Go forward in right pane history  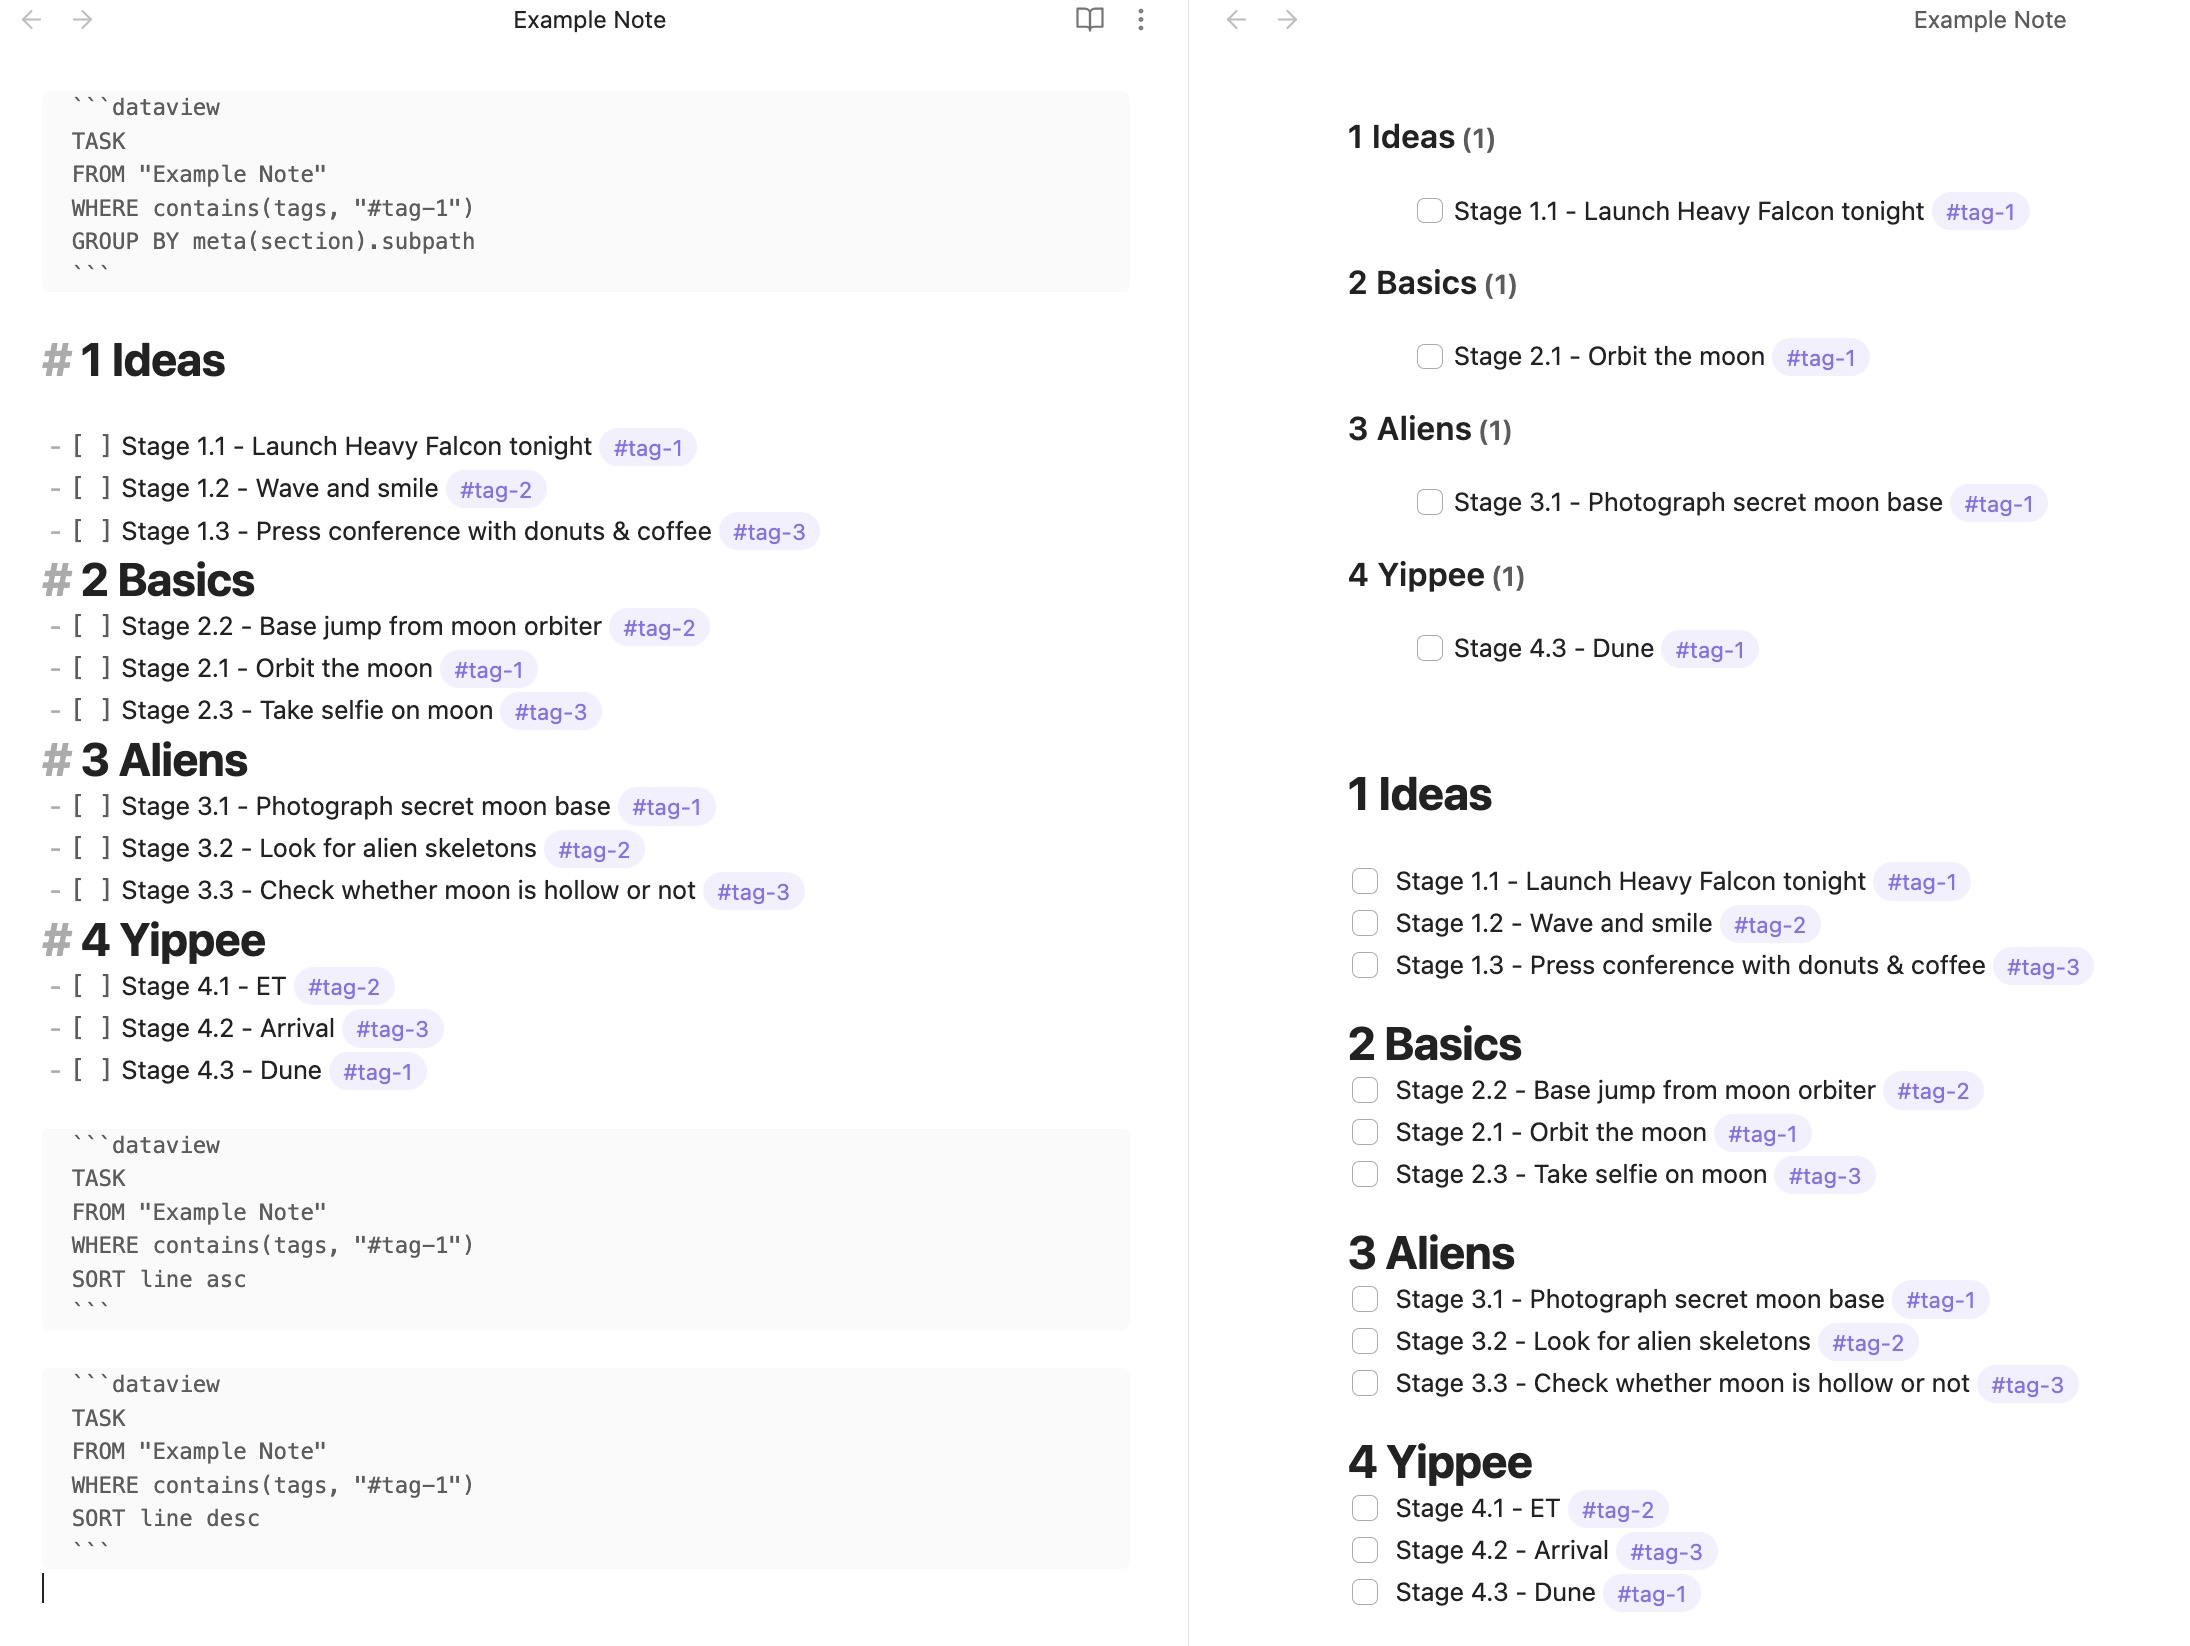tap(1288, 20)
